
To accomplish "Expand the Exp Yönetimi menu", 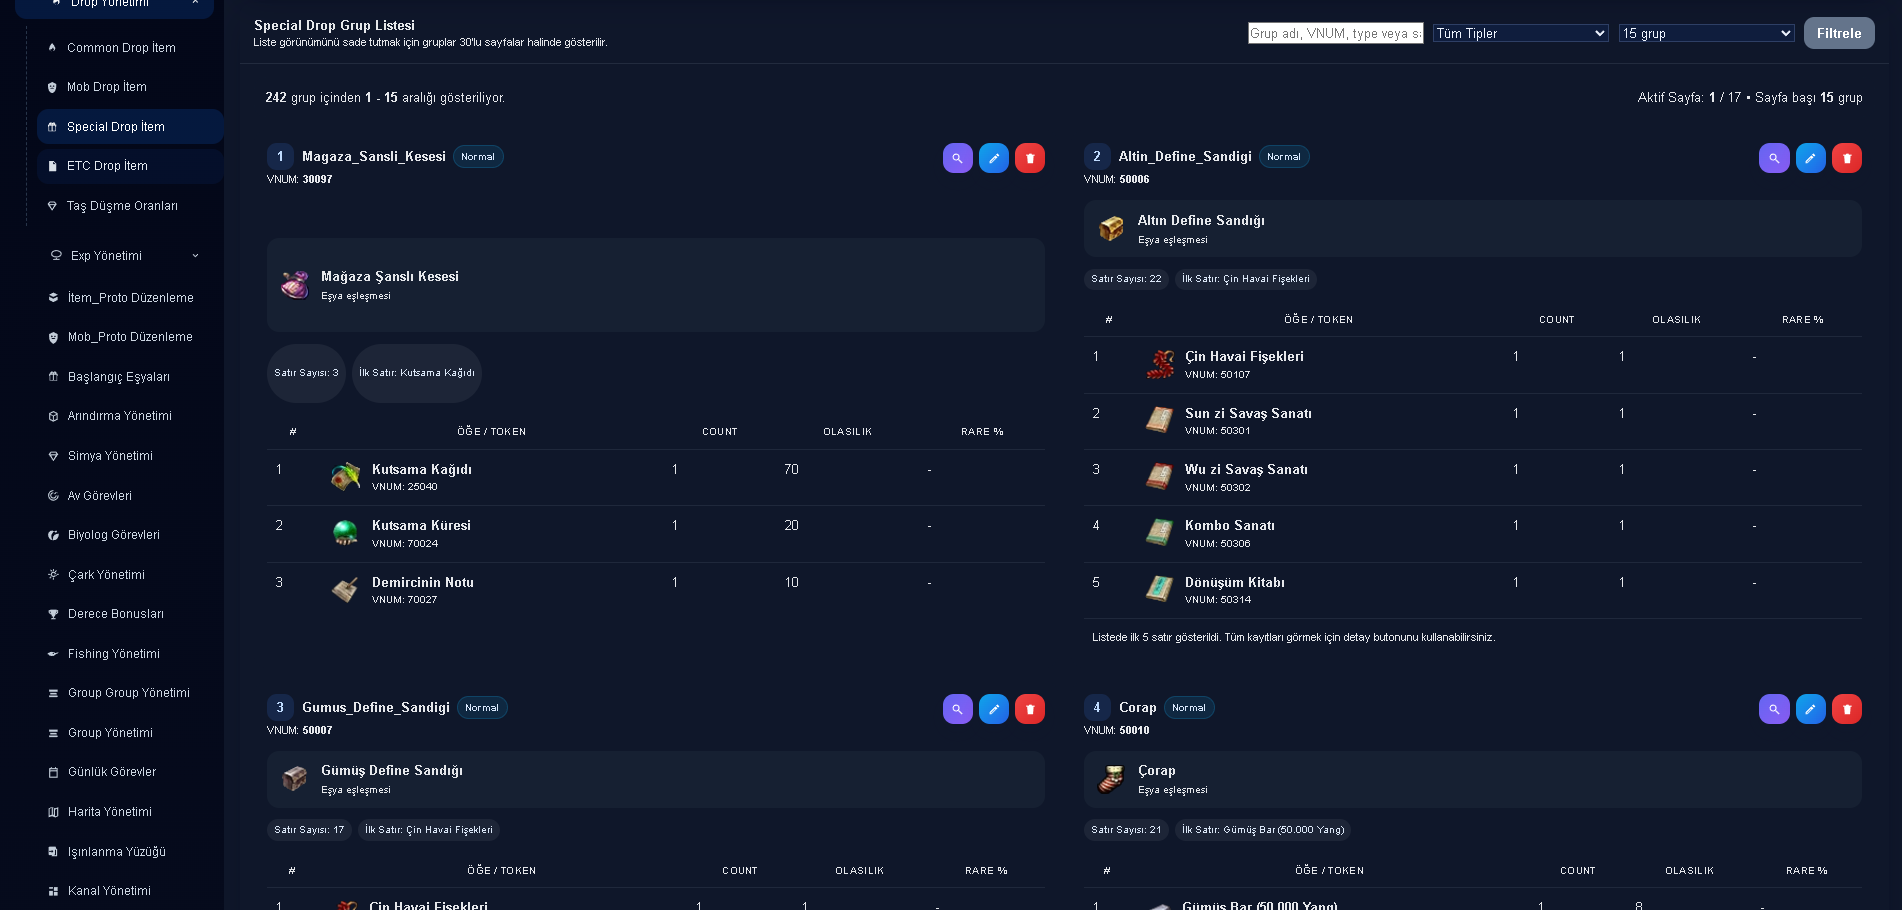I will pyautogui.click(x=125, y=256).
